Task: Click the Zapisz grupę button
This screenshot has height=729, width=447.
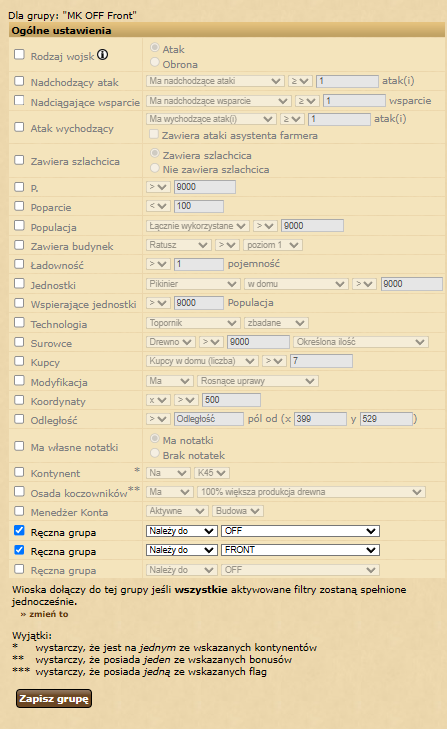Action: [54, 698]
